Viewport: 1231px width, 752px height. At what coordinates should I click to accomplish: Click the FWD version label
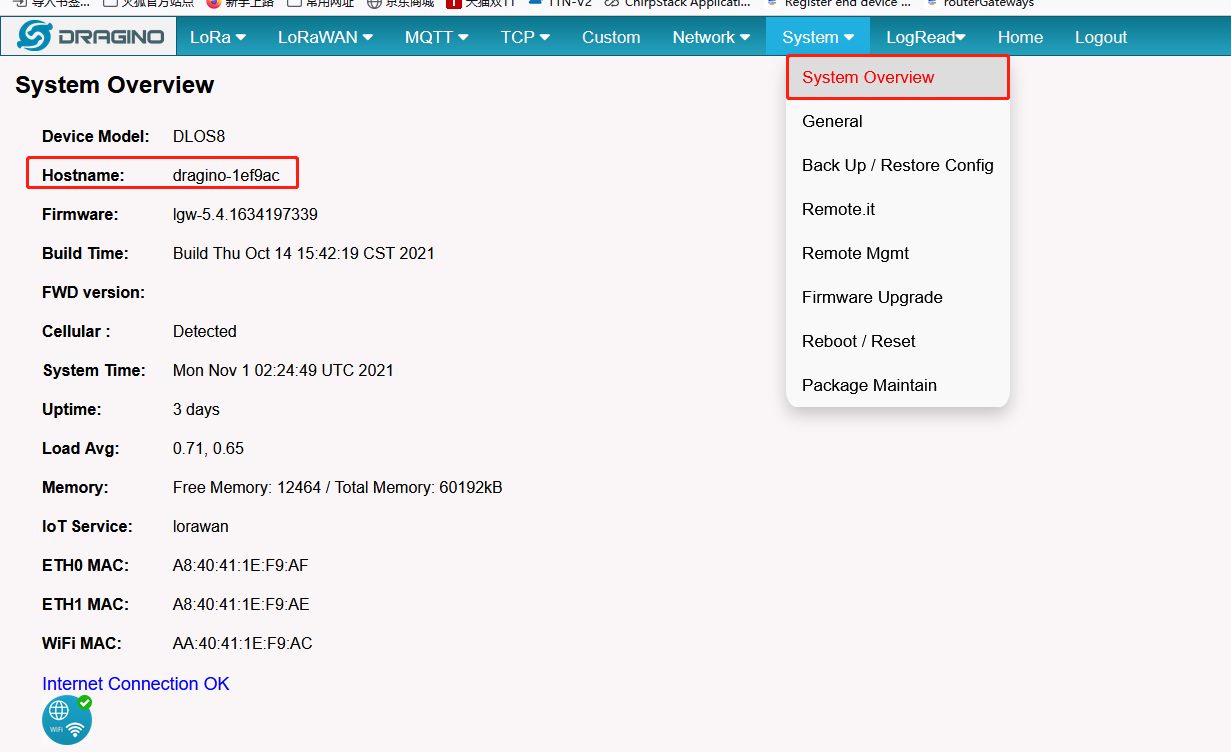[93, 293]
